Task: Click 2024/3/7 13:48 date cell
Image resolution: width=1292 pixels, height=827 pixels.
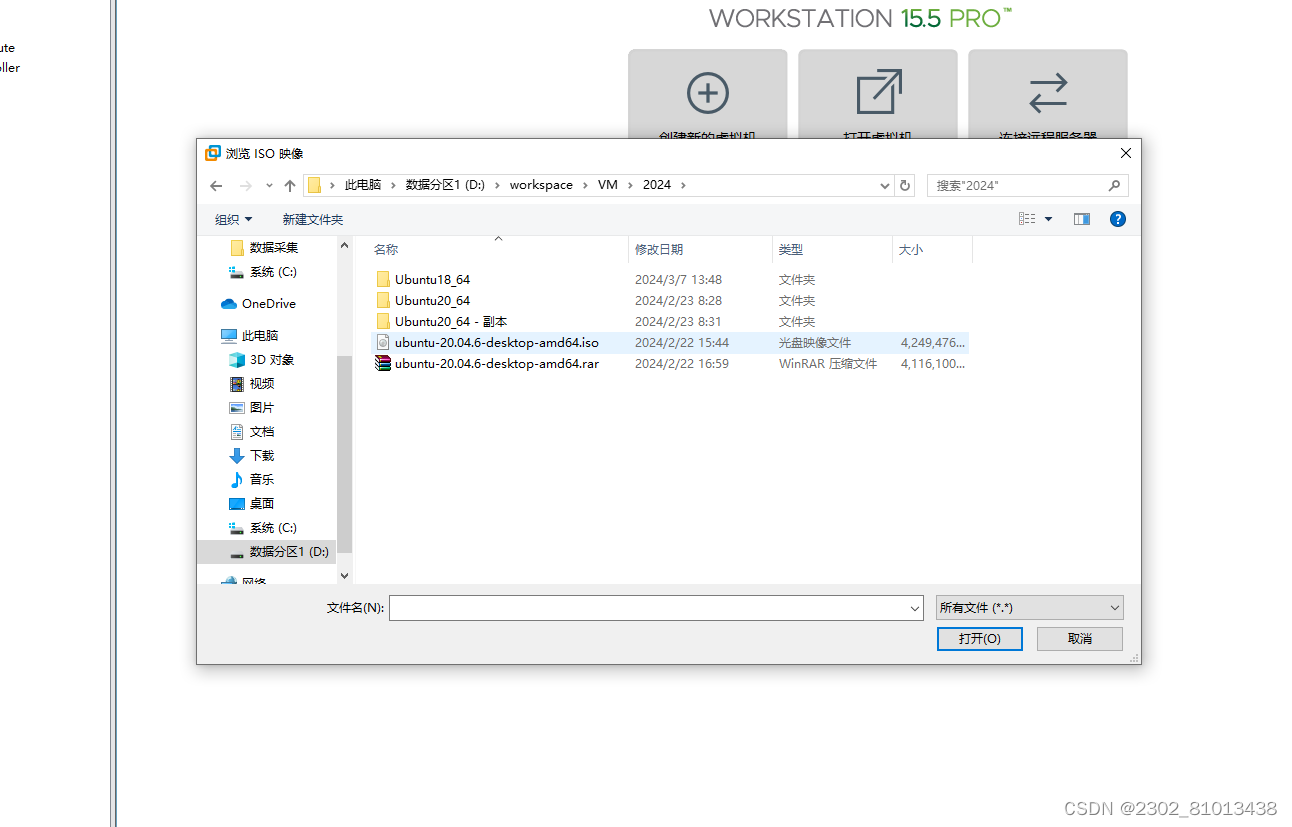Action: 678,279
